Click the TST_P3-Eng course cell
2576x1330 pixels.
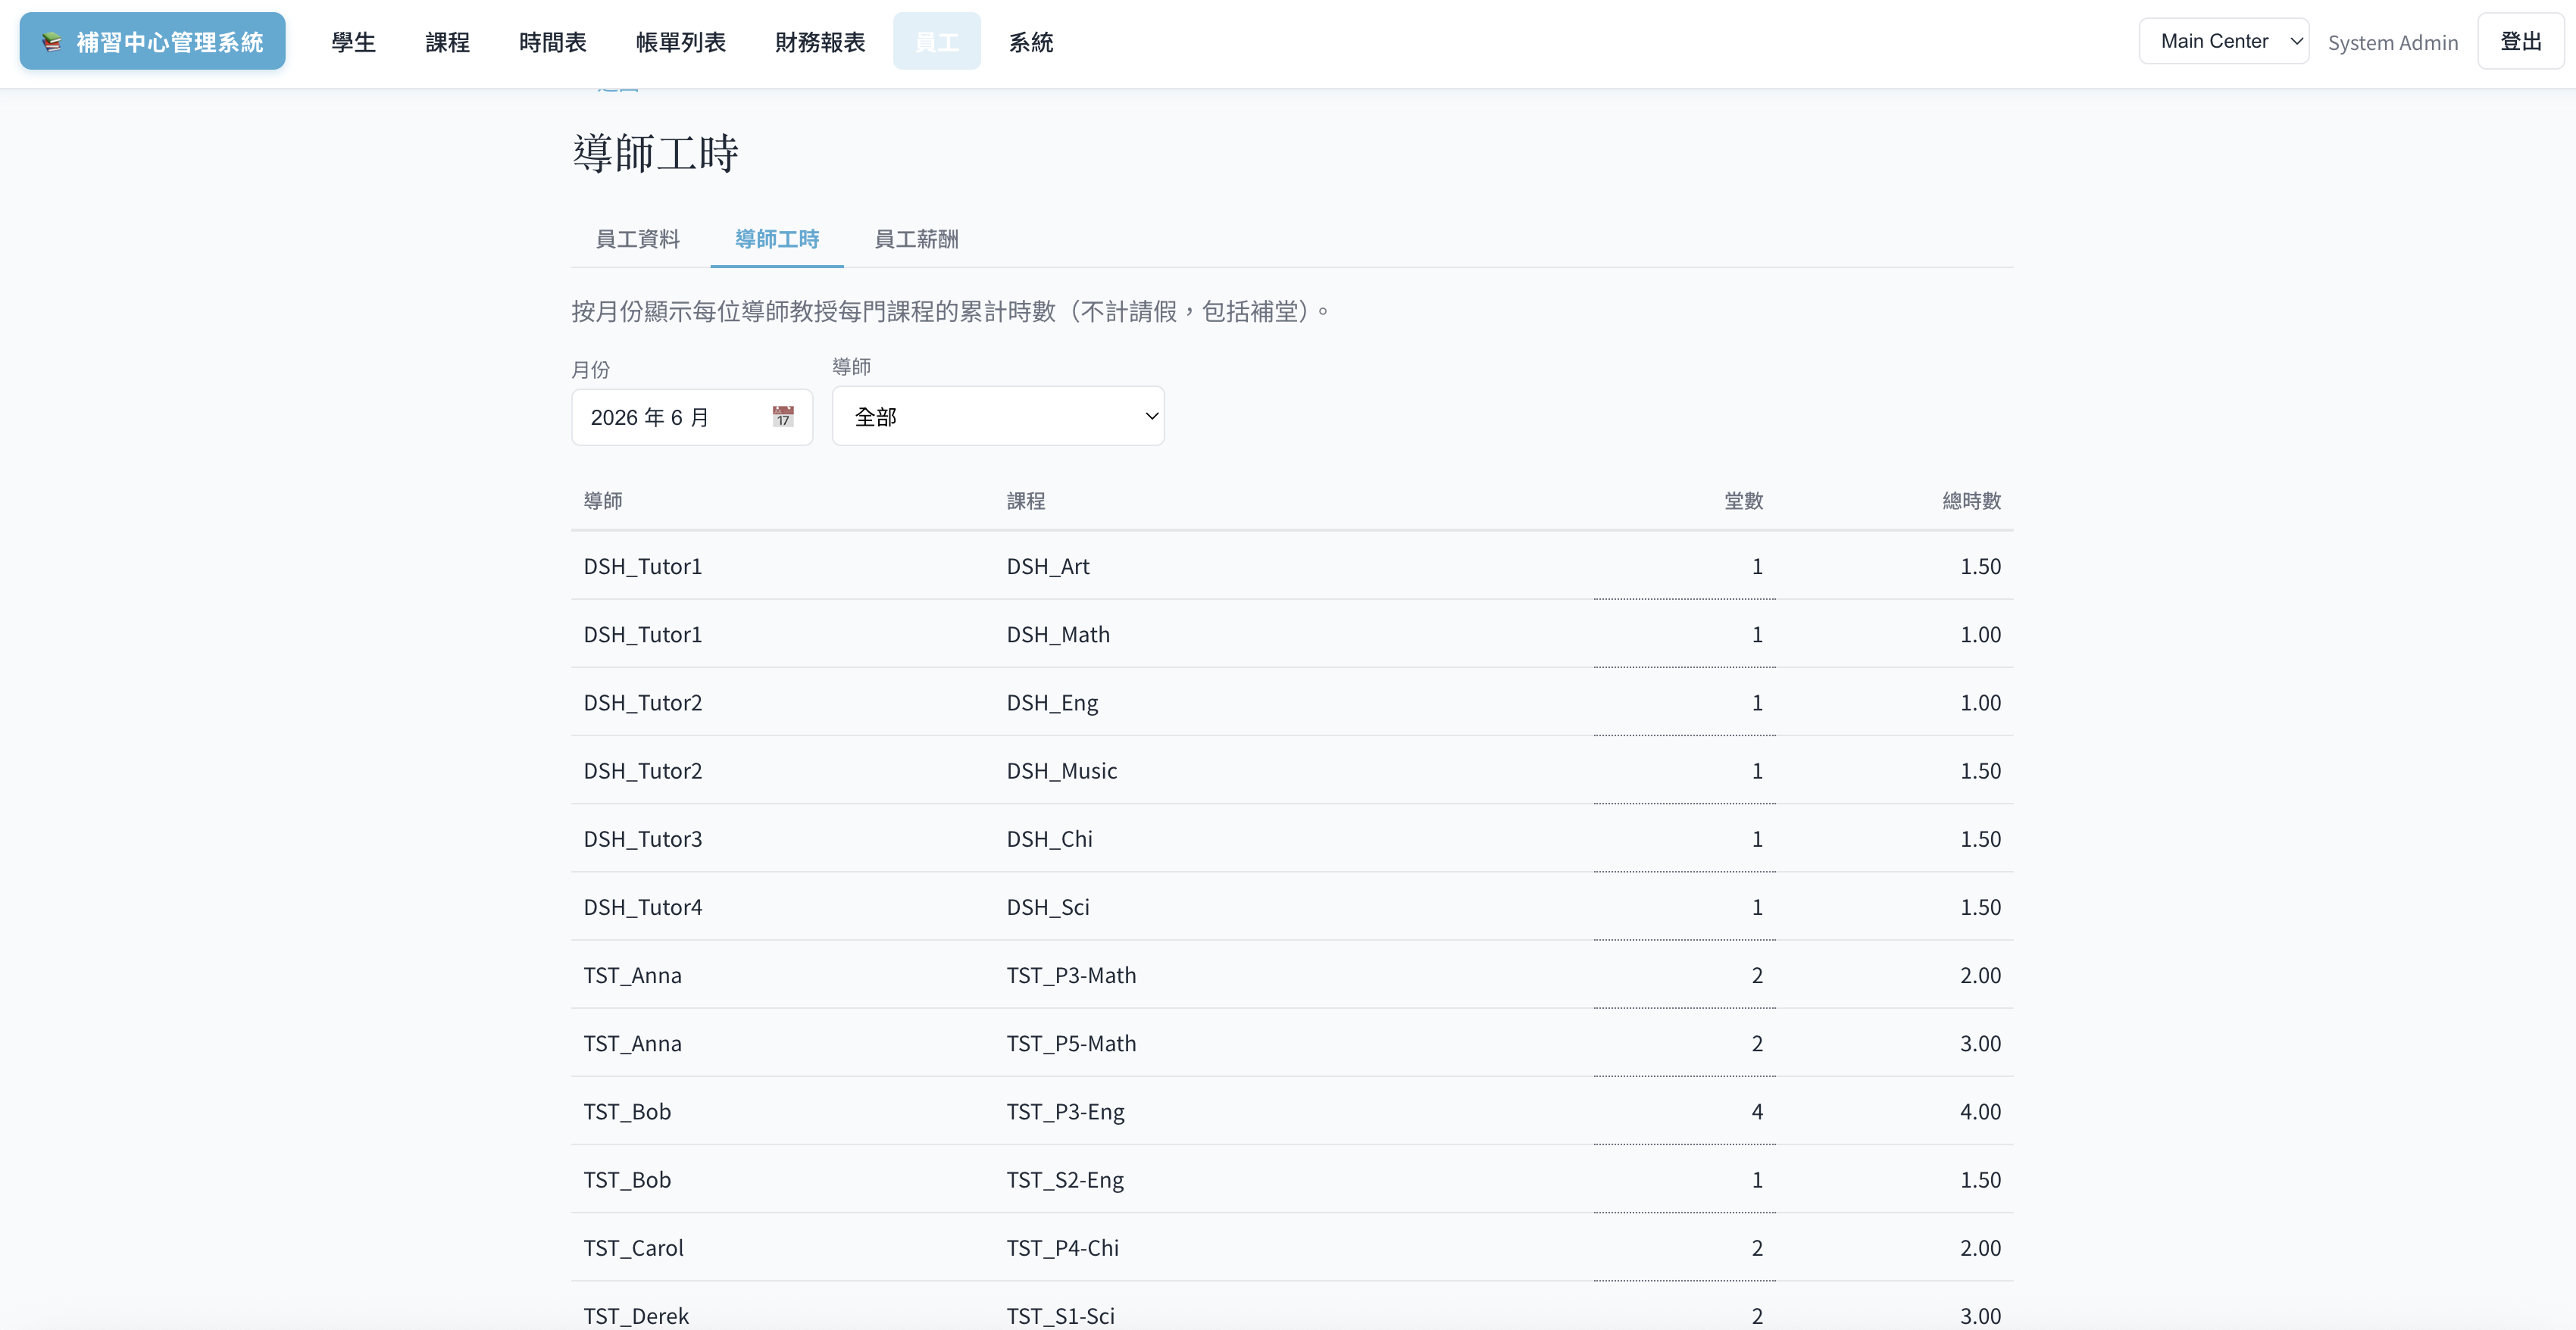click(1065, 1111)
